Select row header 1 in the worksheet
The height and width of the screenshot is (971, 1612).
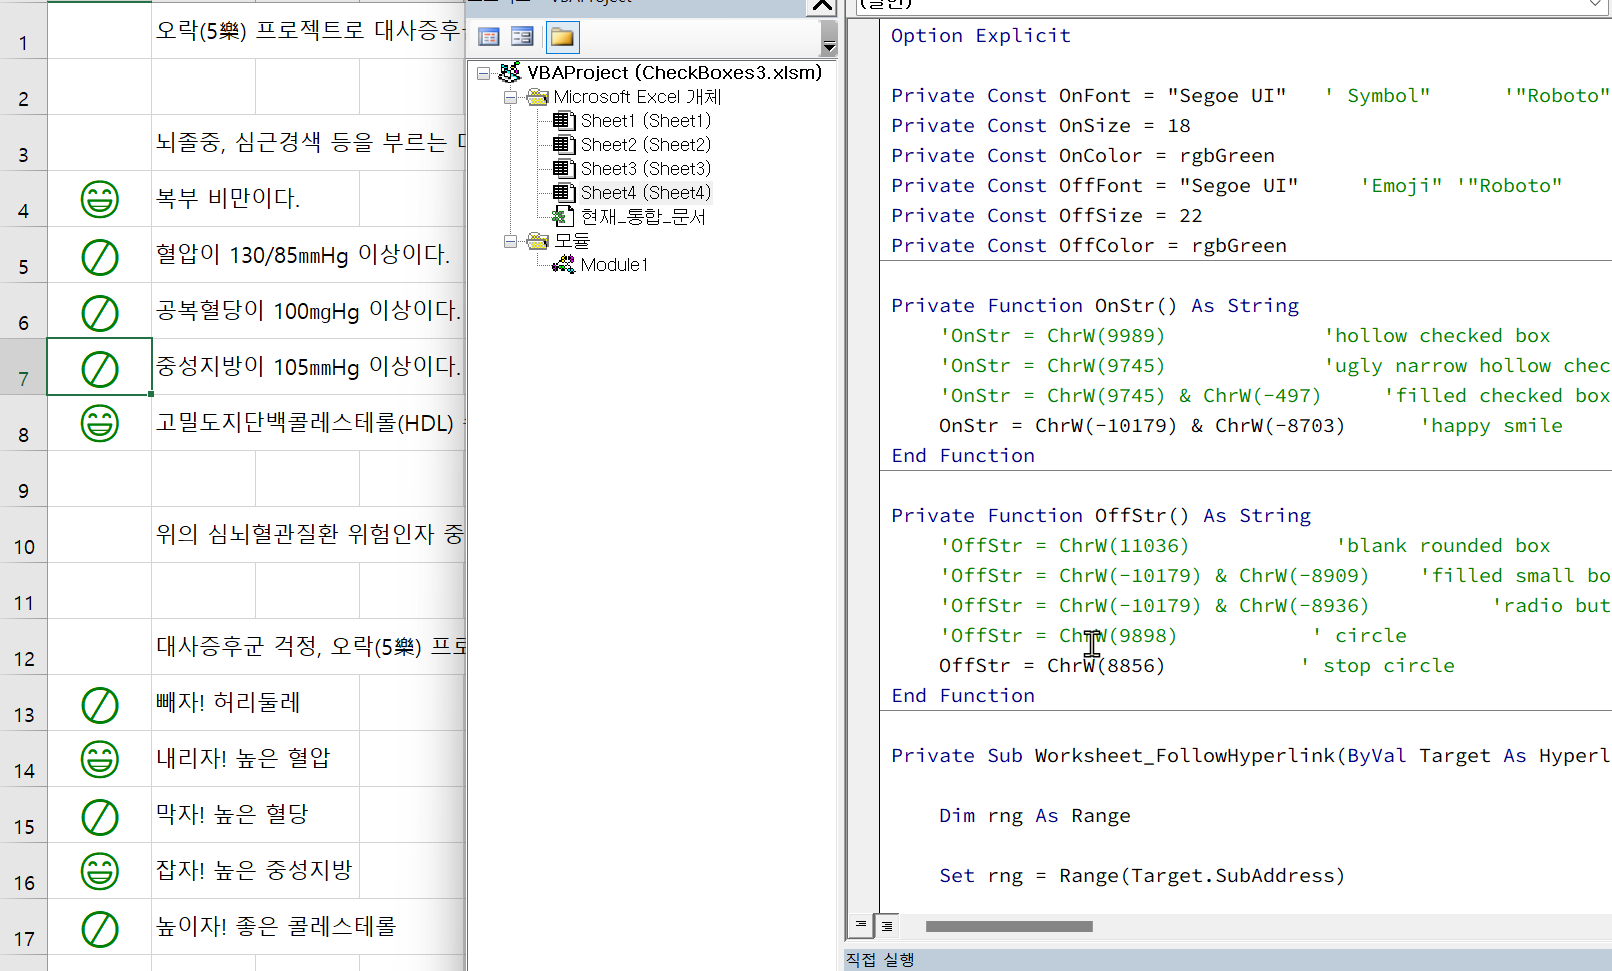coord(23,30)
